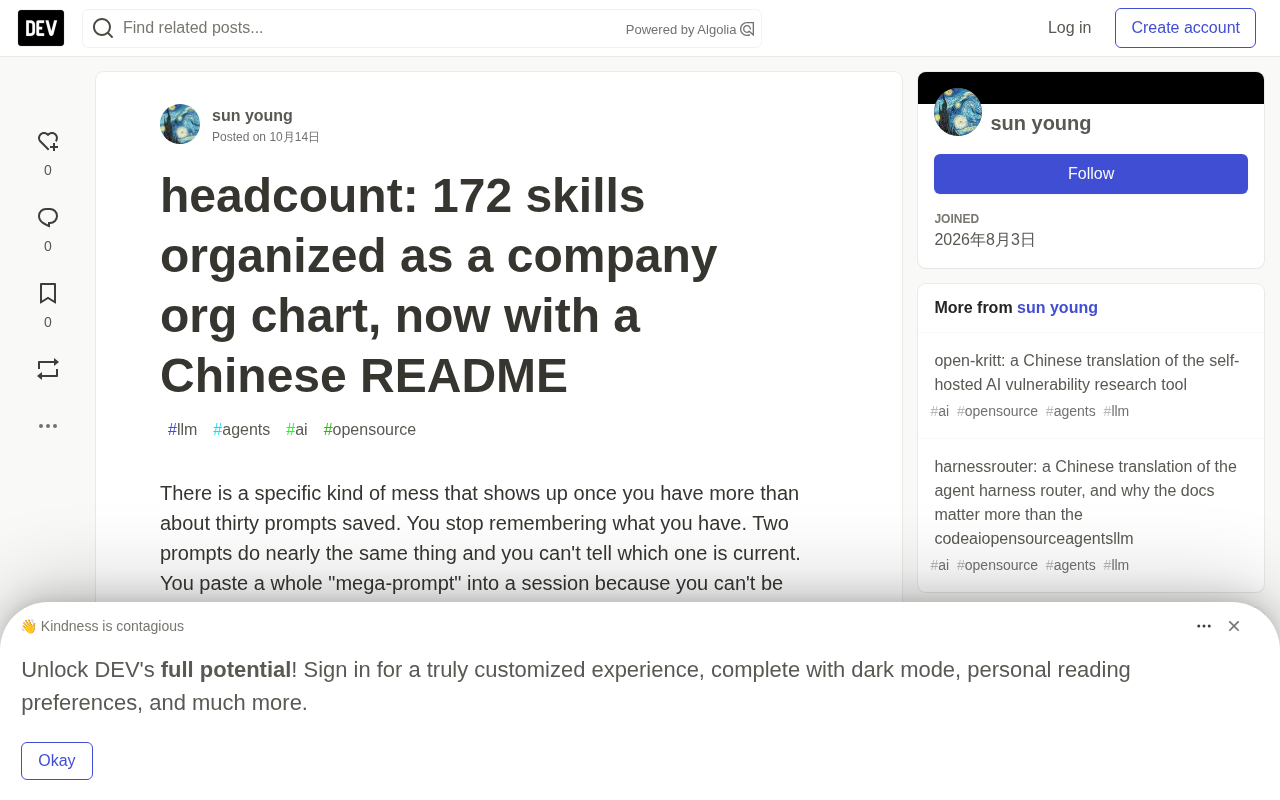The height and width of the screenshot is (800, 1280).
Task: Click the post title heading text
Action: point(439,285)
